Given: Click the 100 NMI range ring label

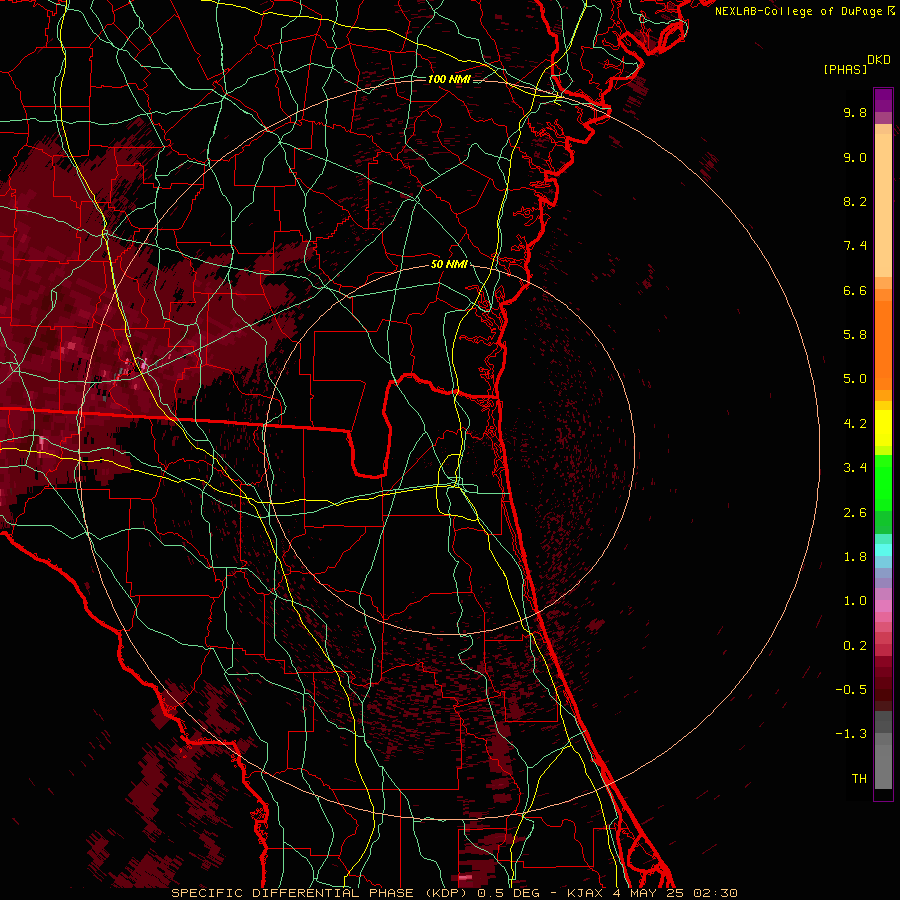Looking at the screenshot, I should [449, 79].
